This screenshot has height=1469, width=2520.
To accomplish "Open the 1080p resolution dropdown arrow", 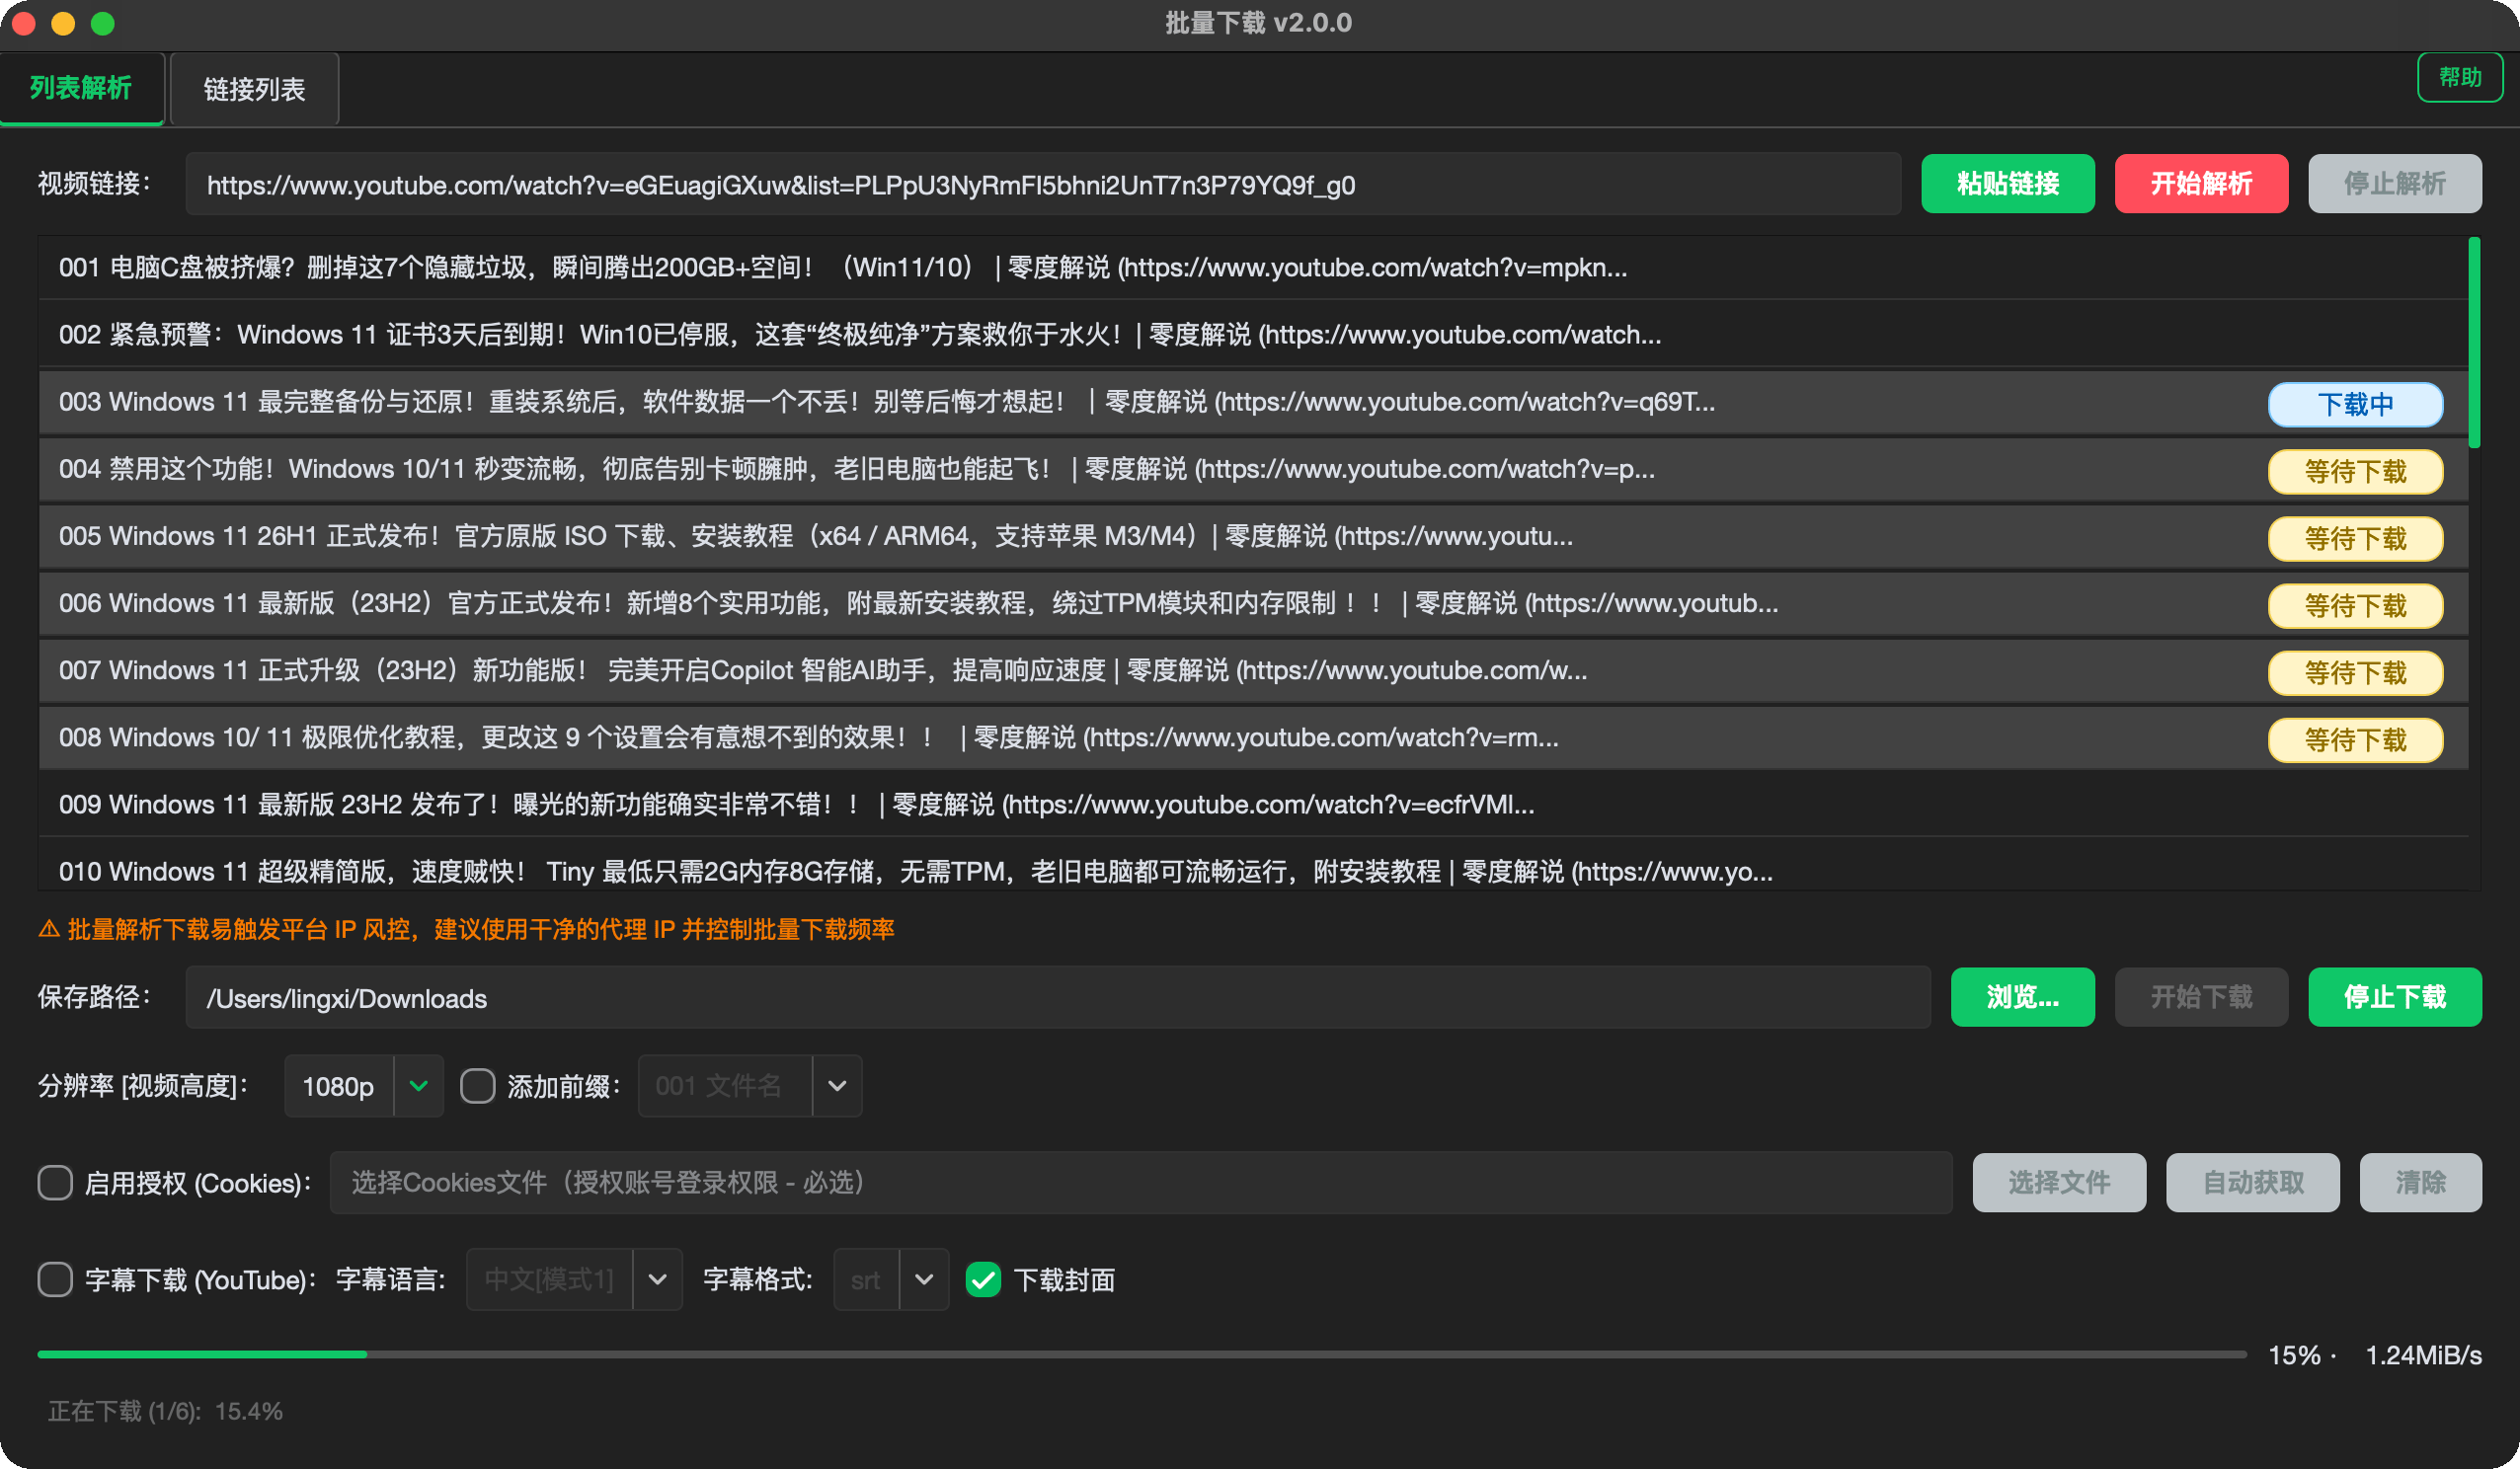I will pos(418,1086).
